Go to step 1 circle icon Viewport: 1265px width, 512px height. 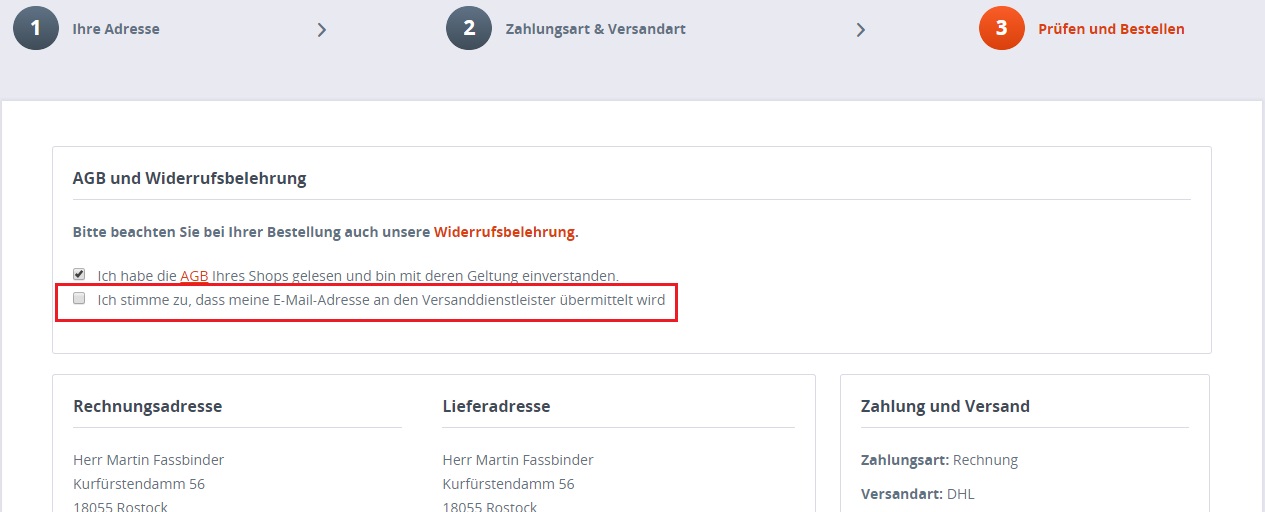point(36,28)
